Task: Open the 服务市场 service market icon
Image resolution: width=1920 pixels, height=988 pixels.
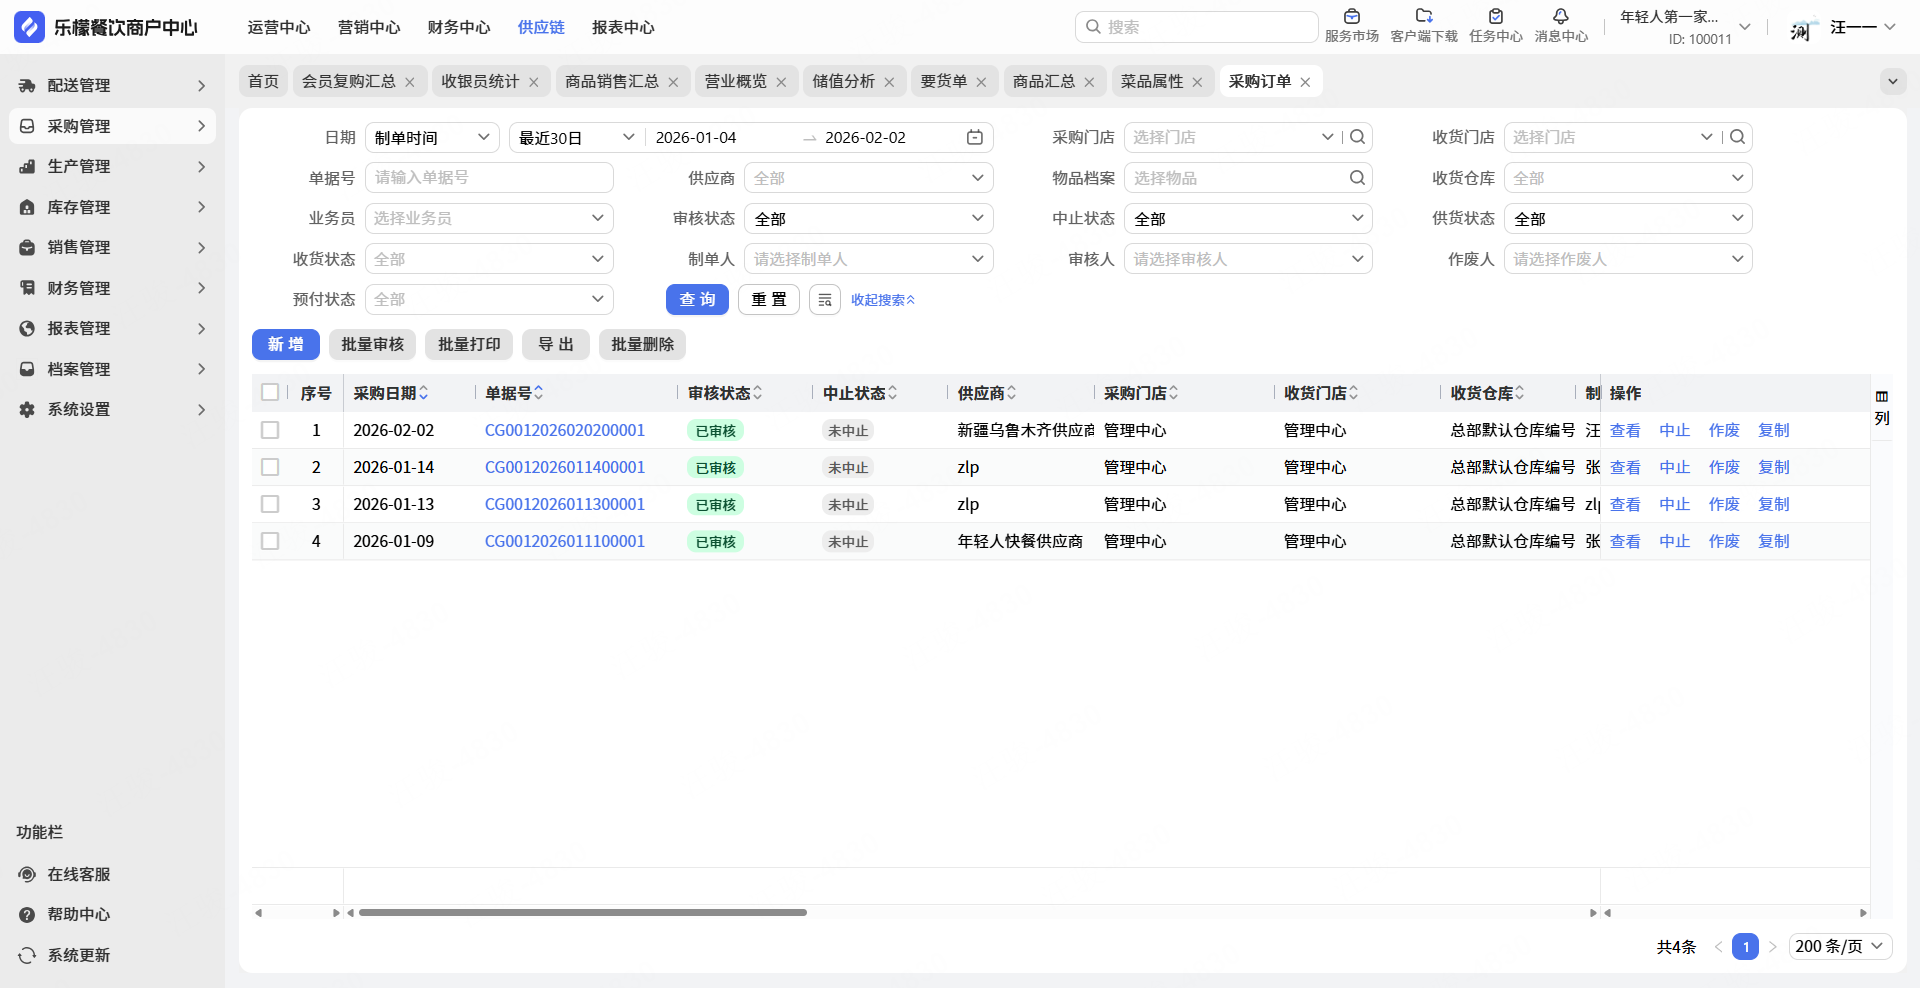Action: (x=1351, y=17)
